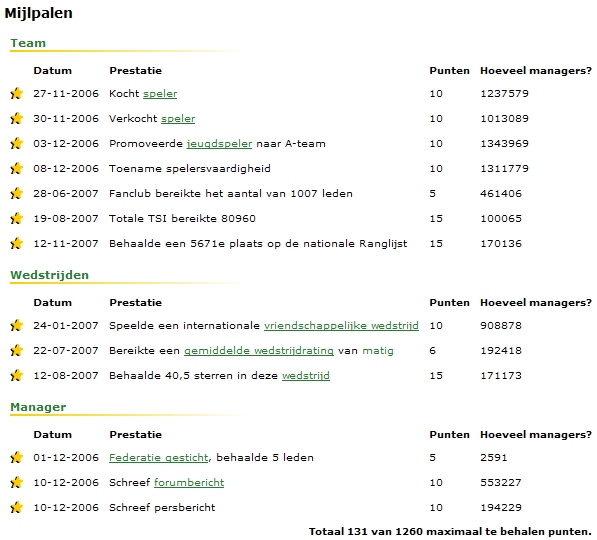
Task: Open the forumbericht link
Action: tap(189, 482)
